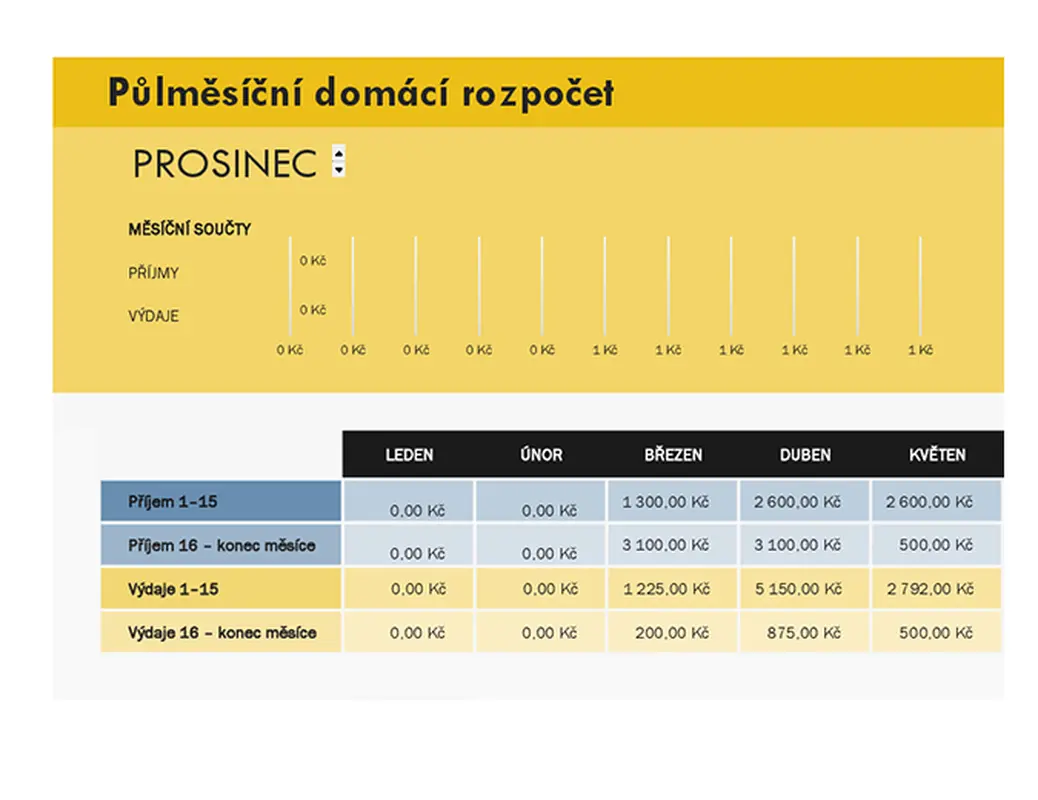This screenshot has height=800, width=1038.
Task: Click the PŘÍJMY label in chart
Action: 154,273
